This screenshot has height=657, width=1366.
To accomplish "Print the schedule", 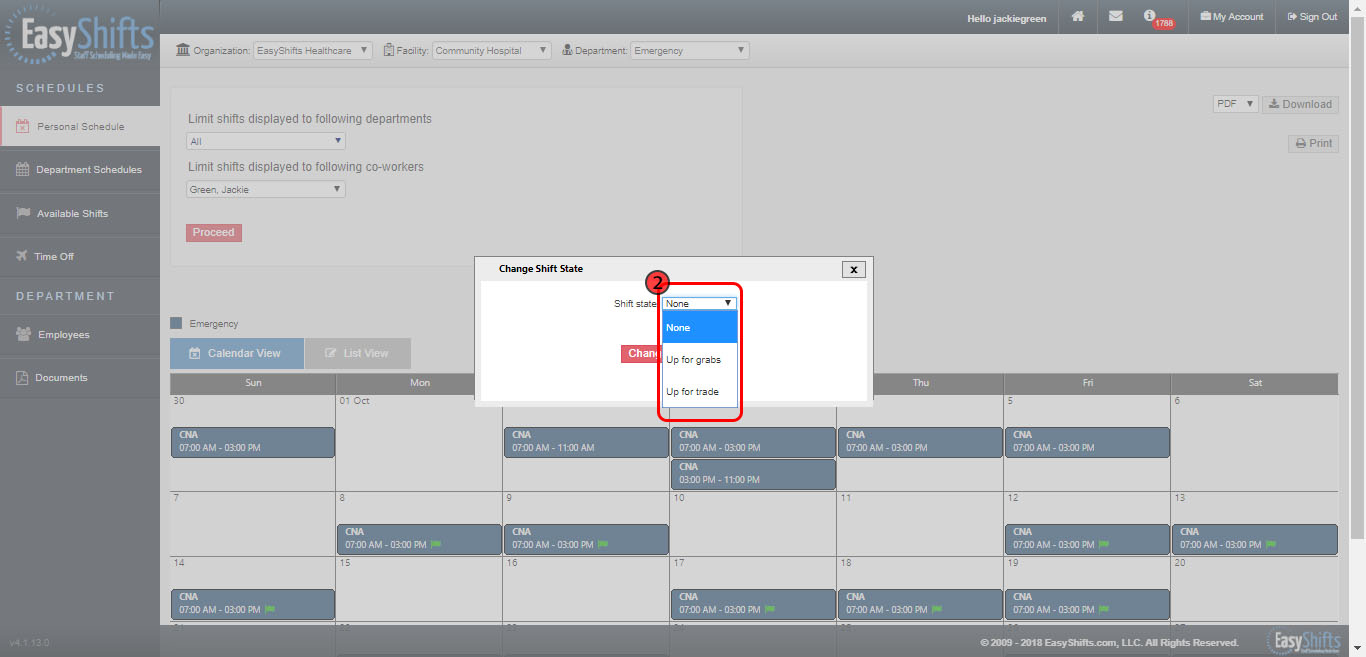I will 1313,143.
